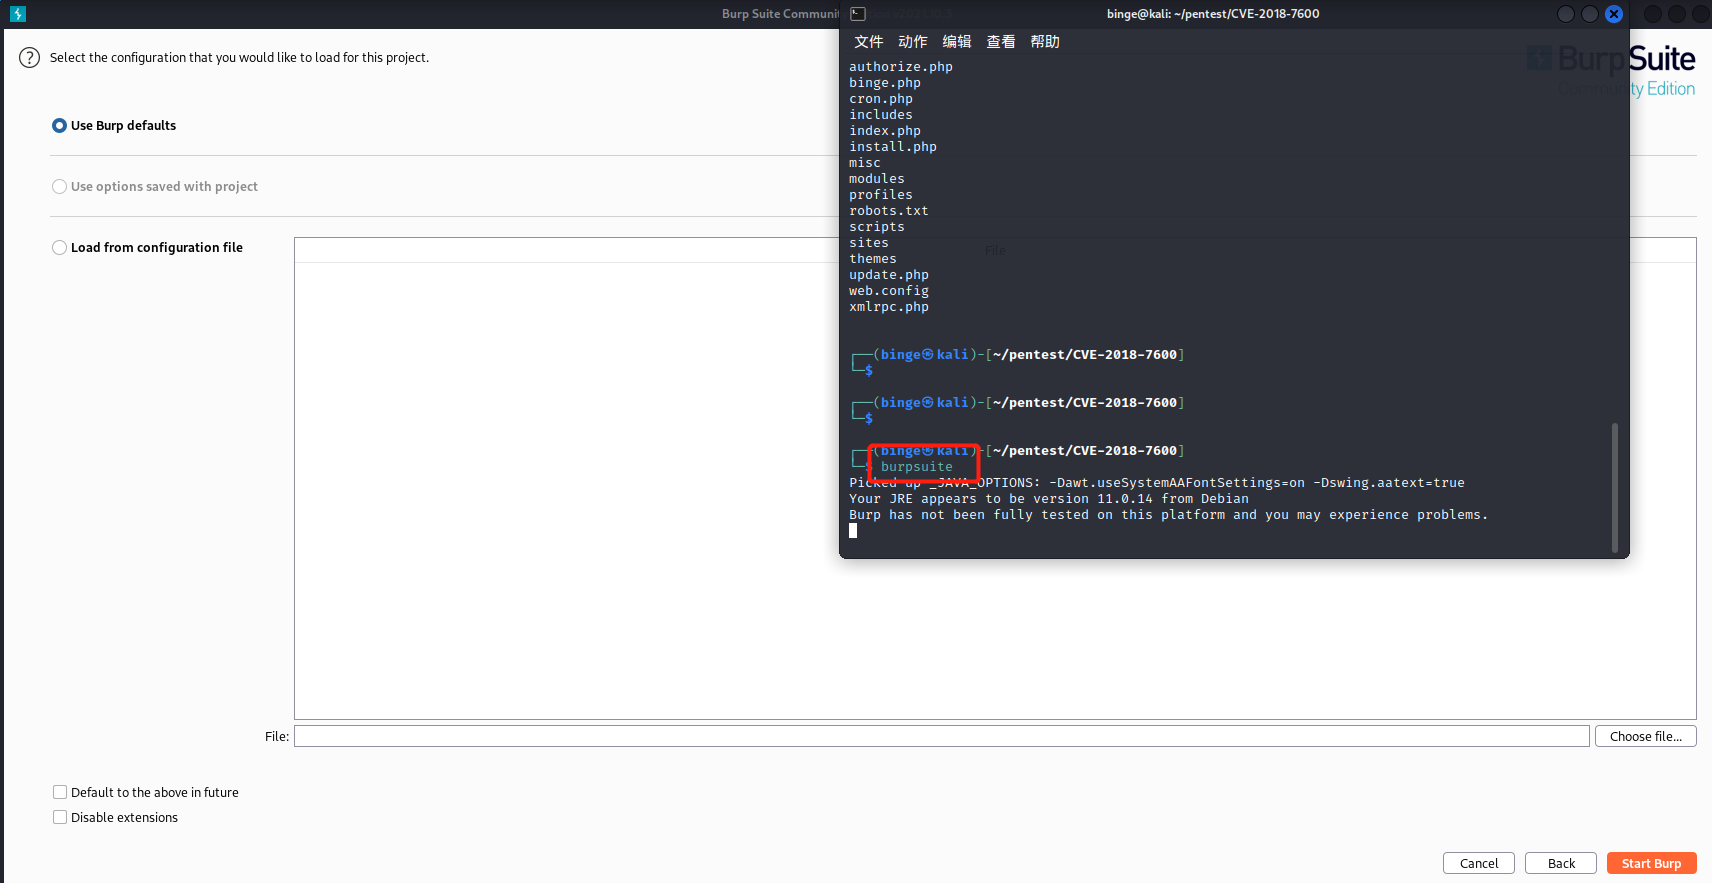Click the terminal window icon in title bar
The image size is (1712, 883).
858,14
